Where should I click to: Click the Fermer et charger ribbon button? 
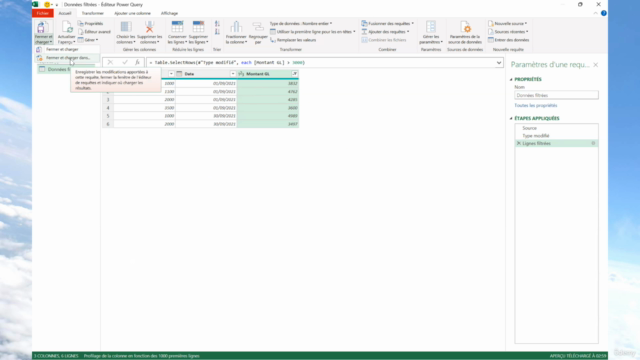click(43, 32)
